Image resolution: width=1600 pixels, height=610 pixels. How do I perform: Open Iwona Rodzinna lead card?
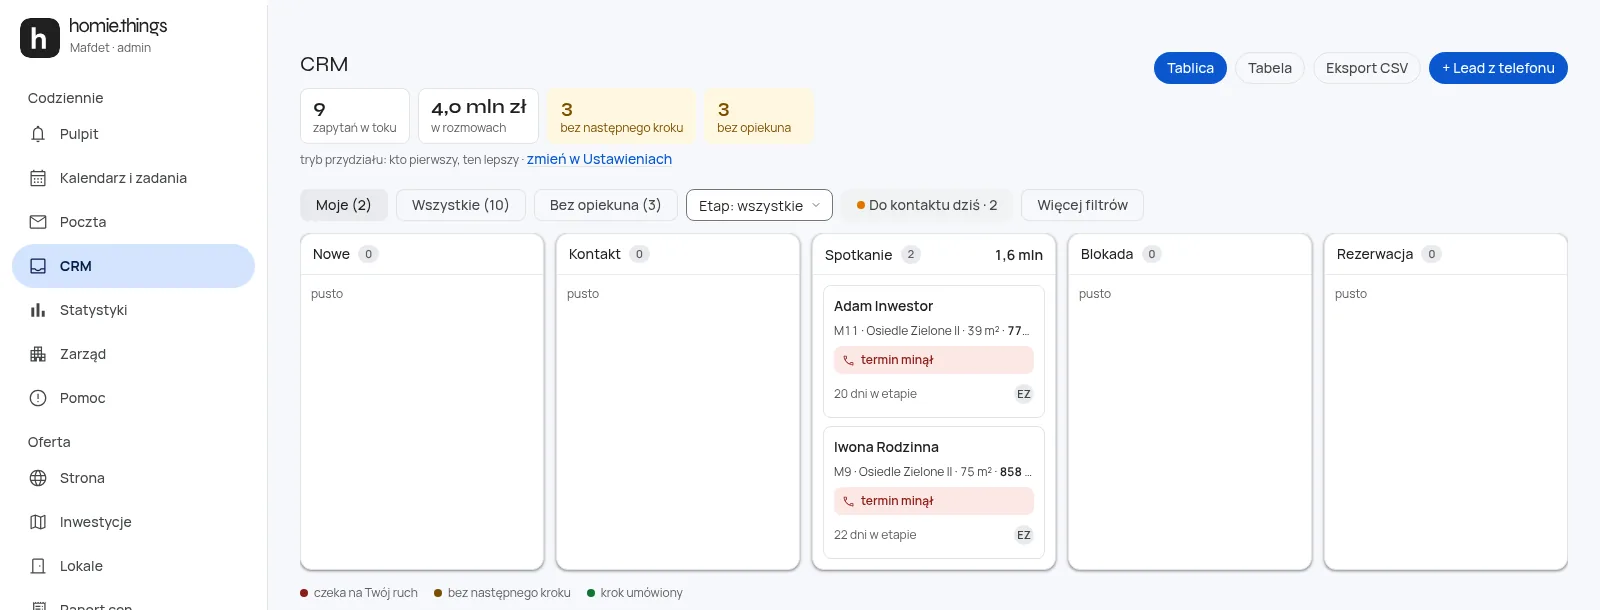click(x=934, y=492)
